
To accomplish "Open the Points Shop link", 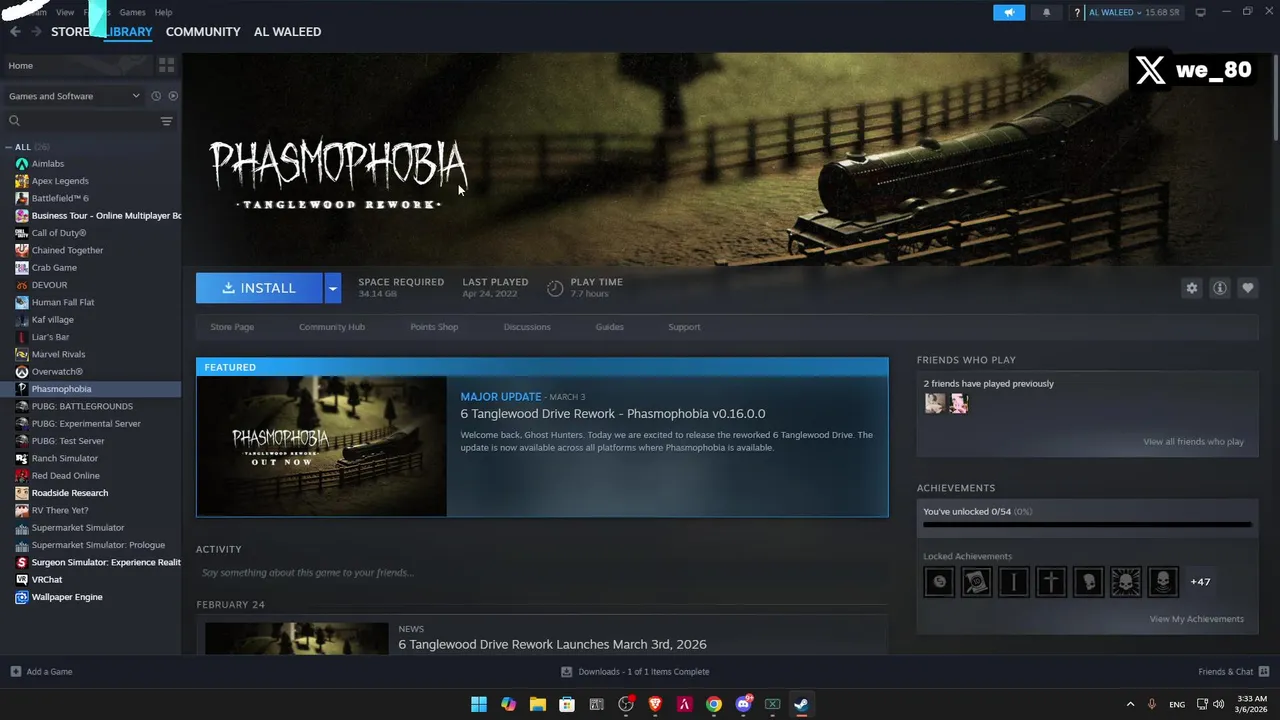I will (434, 327).
